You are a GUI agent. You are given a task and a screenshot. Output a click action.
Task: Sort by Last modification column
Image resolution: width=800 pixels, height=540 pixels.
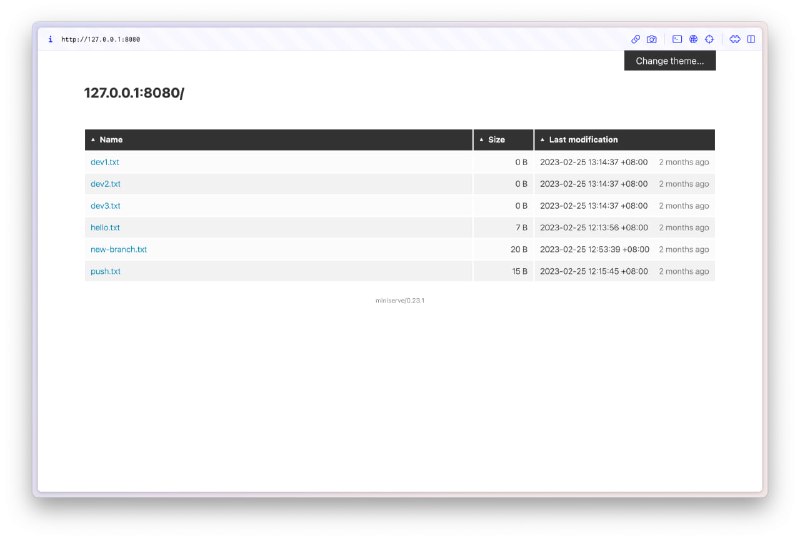coord(583,140)
